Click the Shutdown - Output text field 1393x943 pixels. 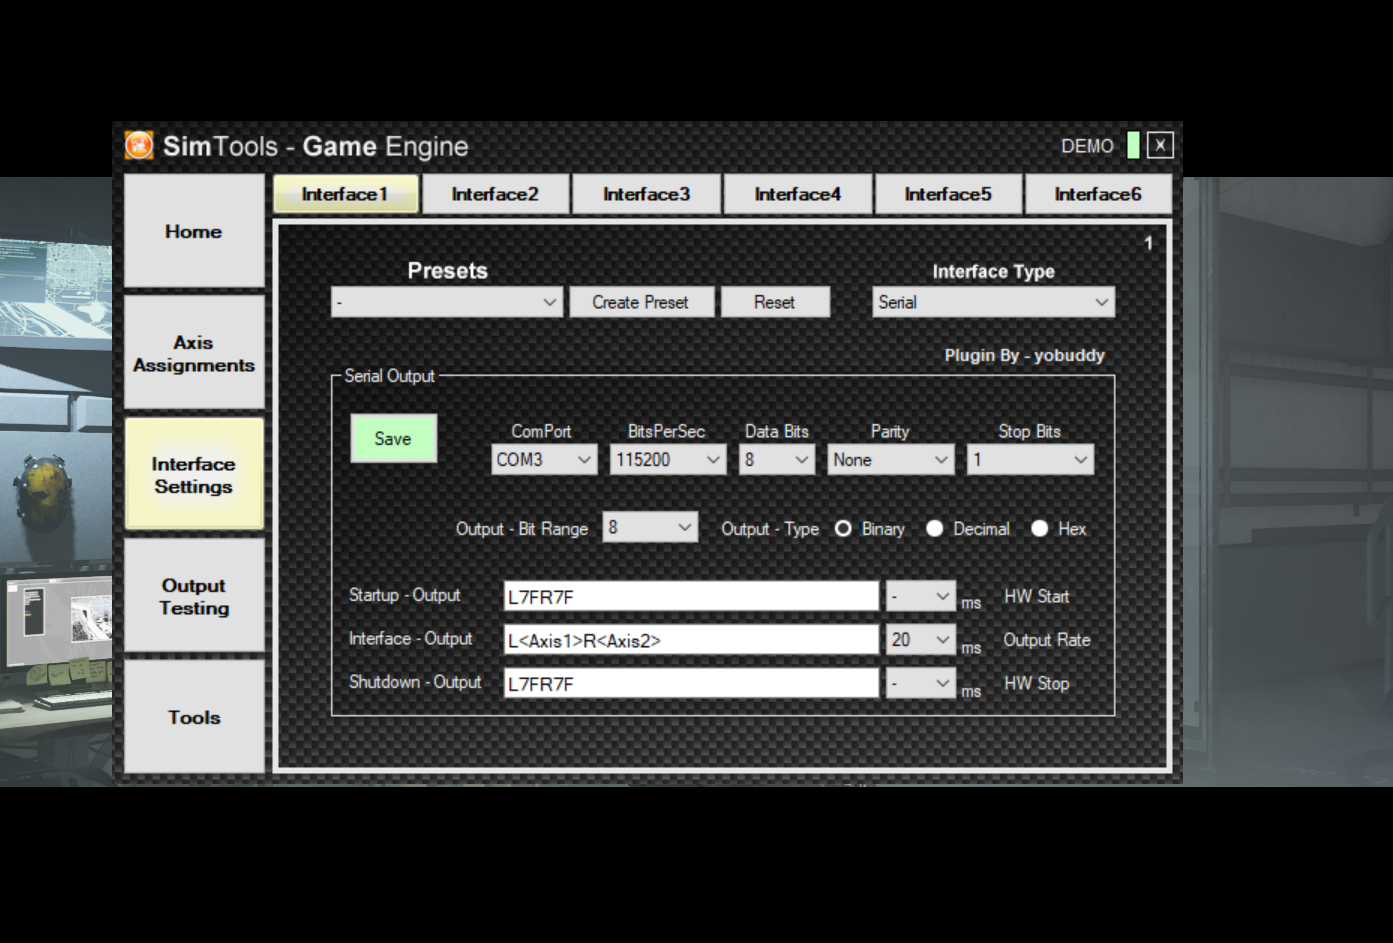[x=691, y=684]
